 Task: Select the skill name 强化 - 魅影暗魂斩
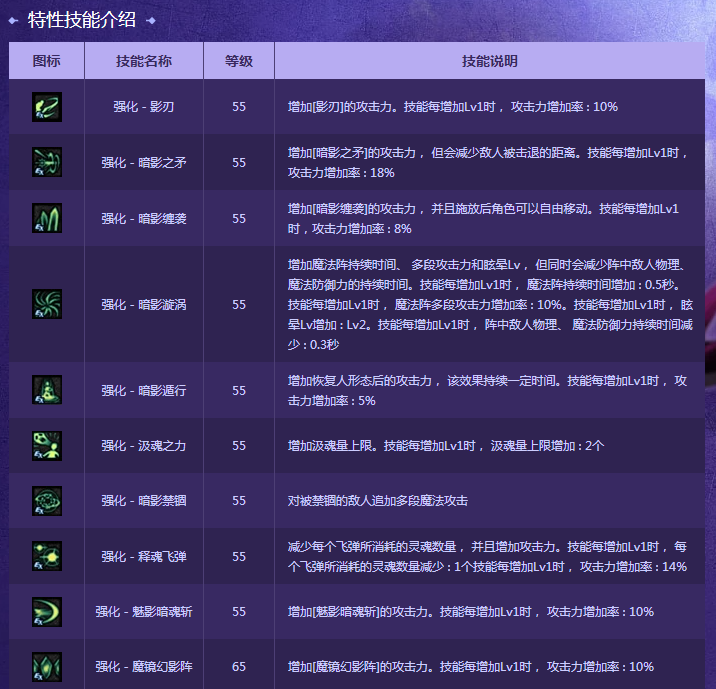coord(144,612)
